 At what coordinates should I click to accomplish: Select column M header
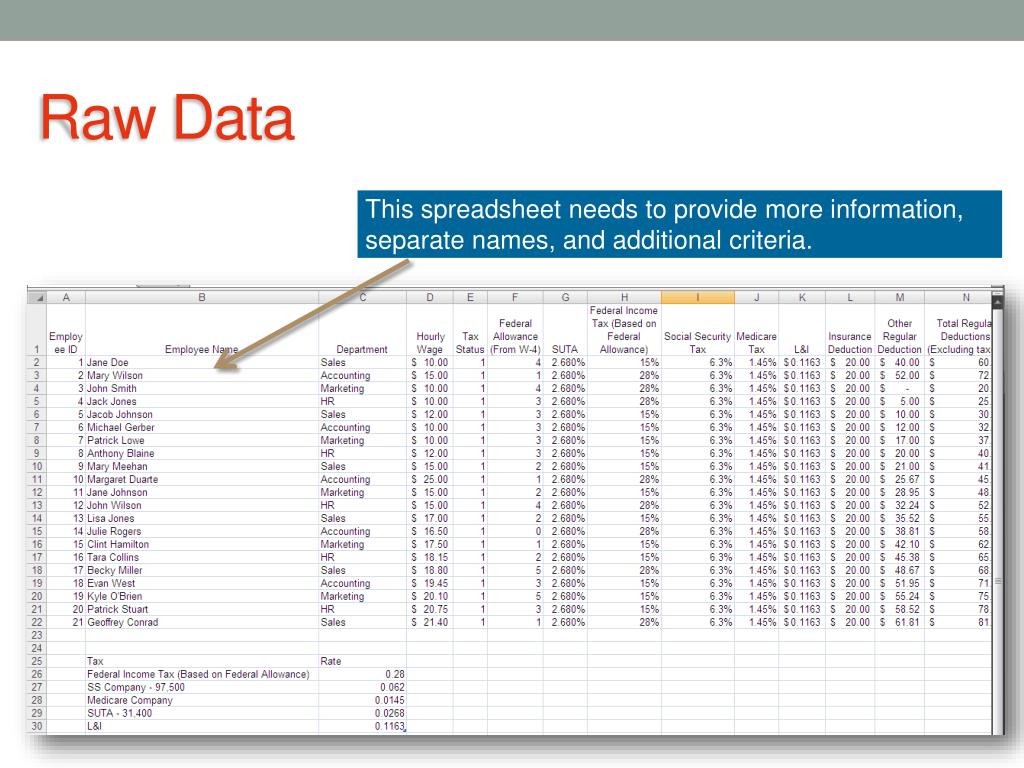900,298
